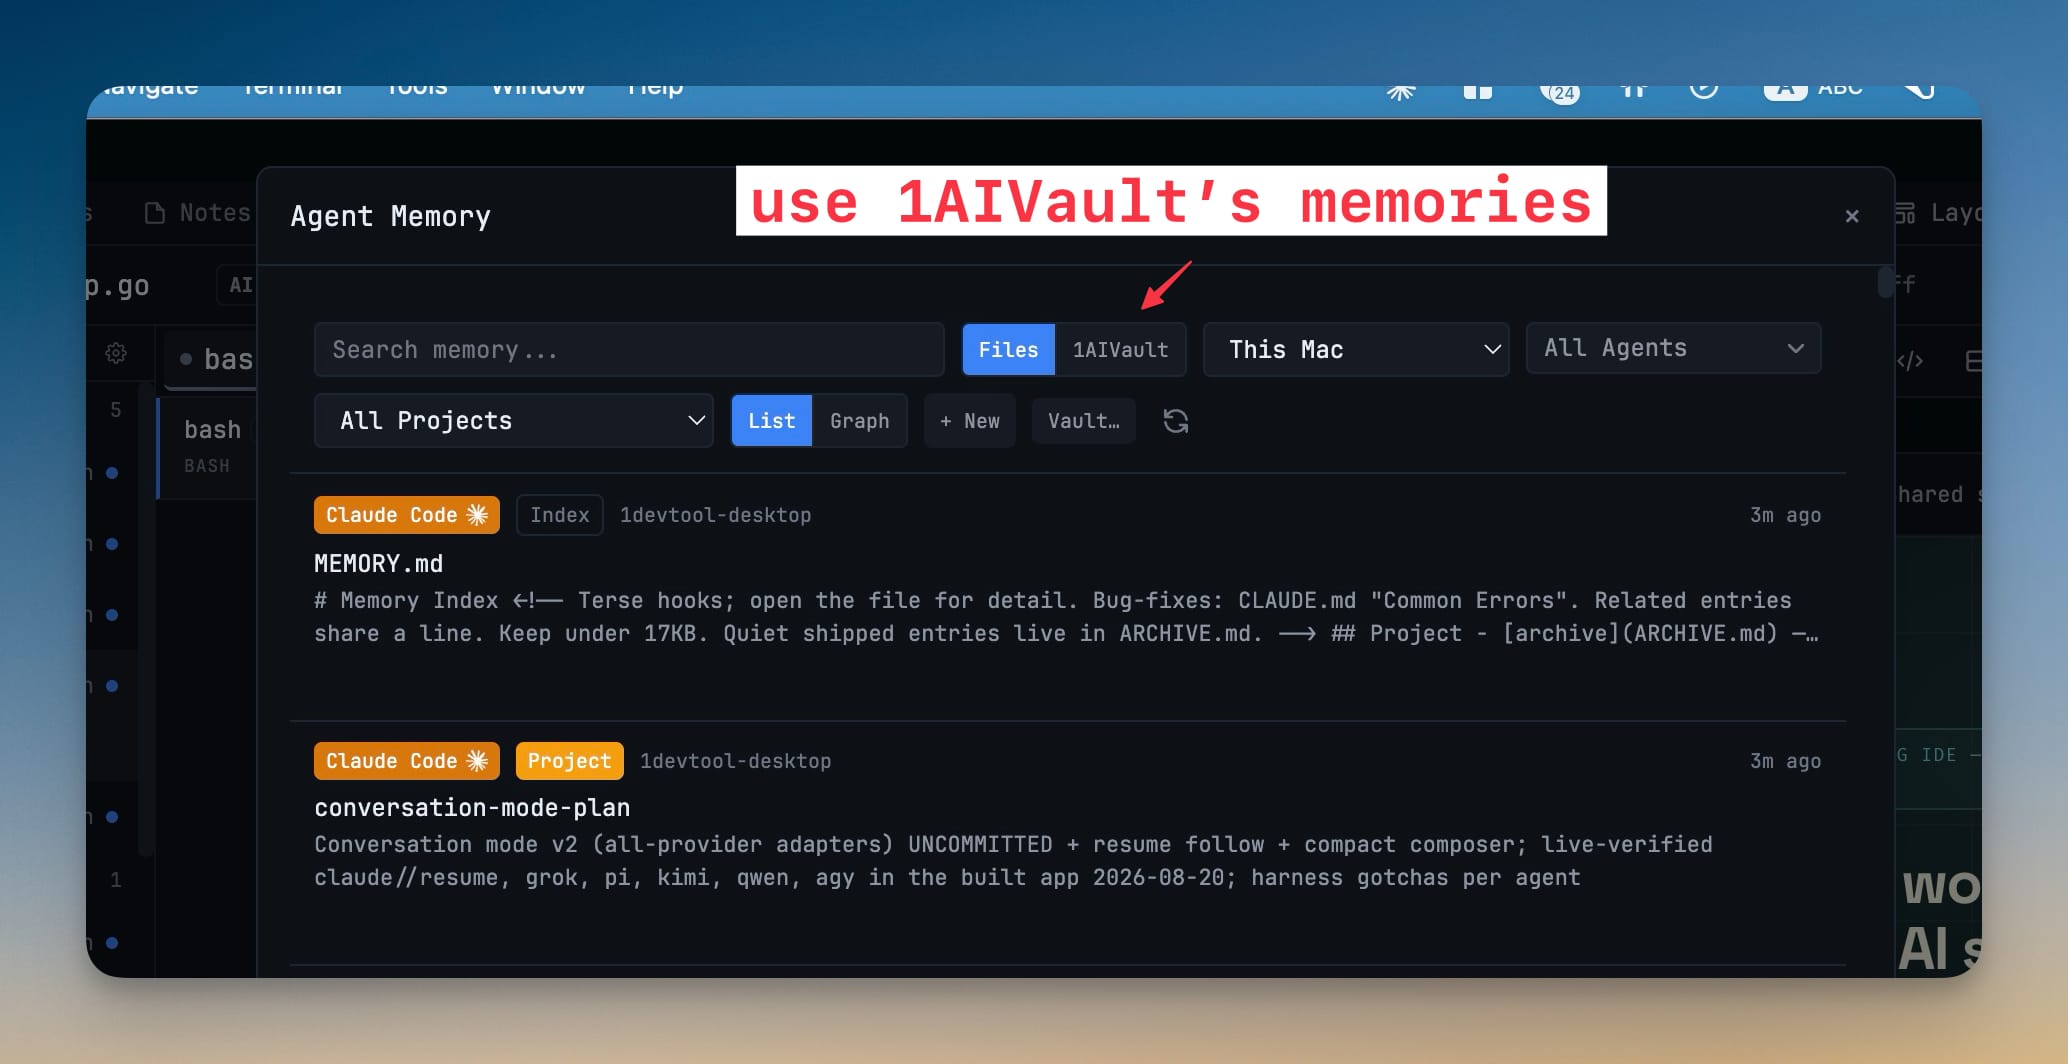Open the Vault… options
Screen dimensions: 2068x1064
tap(1084, 421)
